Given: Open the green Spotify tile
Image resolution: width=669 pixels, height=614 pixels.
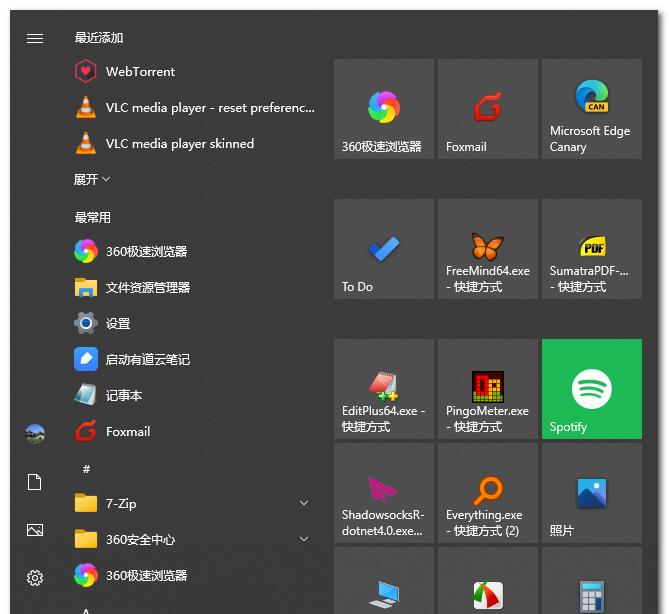Looking at the screenshot, I should (x=592, y=389).
